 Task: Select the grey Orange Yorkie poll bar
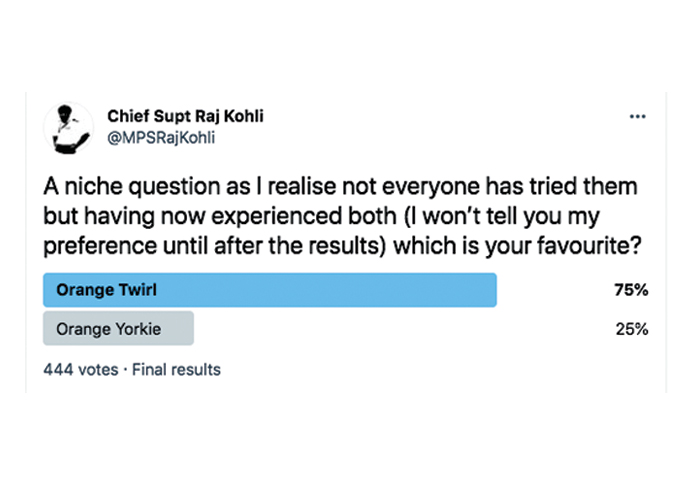point(118,328)
